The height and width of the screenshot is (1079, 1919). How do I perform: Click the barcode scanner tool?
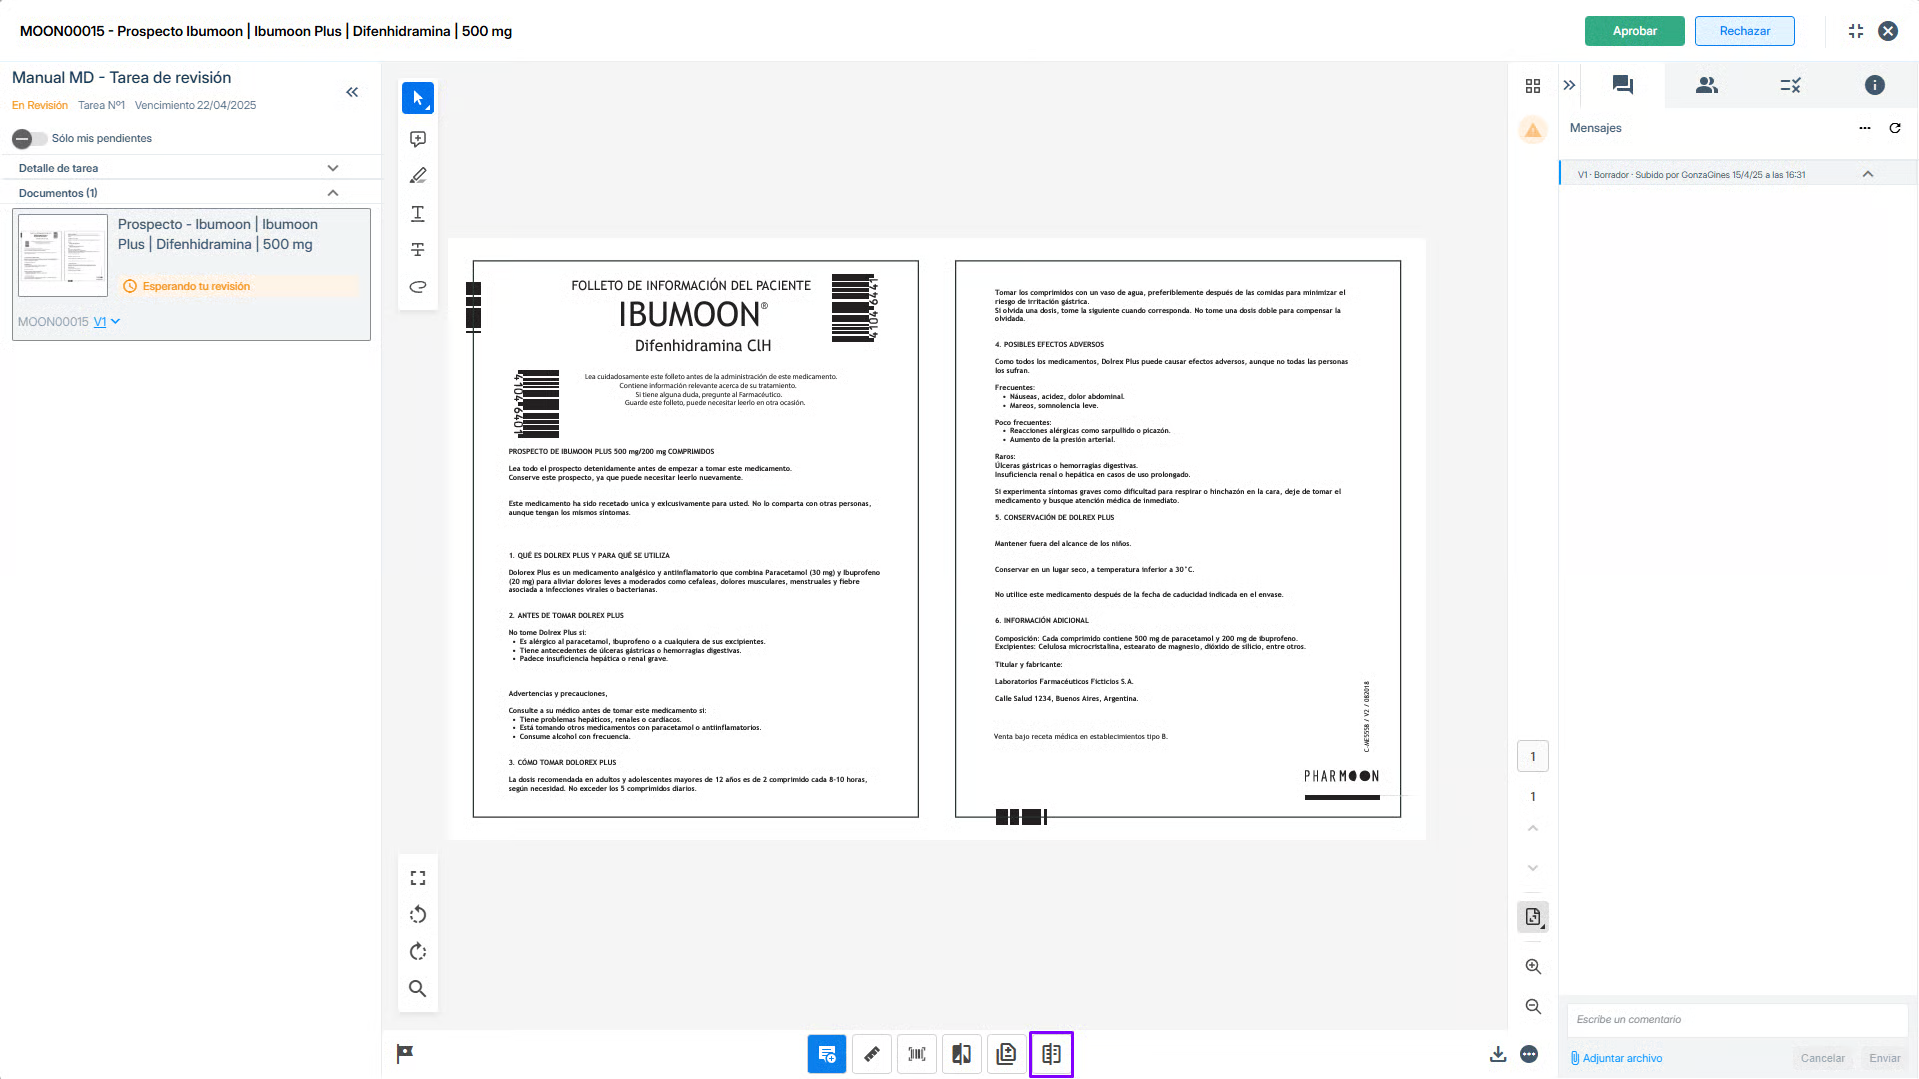pos(916,1054)
